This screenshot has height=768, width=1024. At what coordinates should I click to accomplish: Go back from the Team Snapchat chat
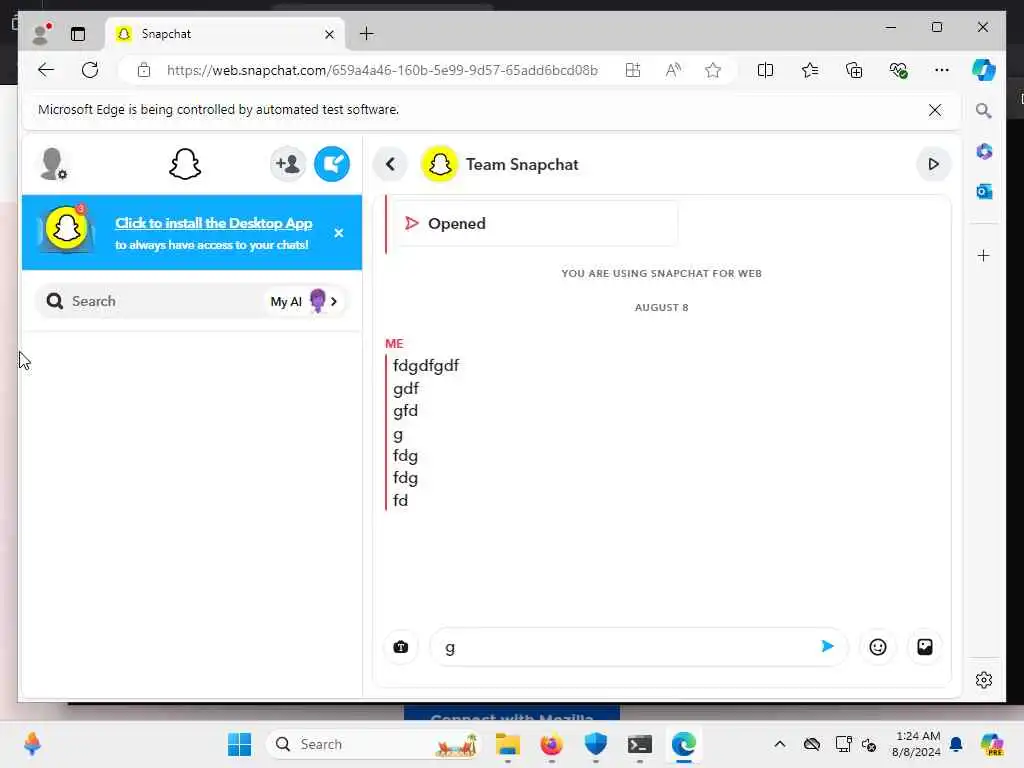tap(390, 164)
